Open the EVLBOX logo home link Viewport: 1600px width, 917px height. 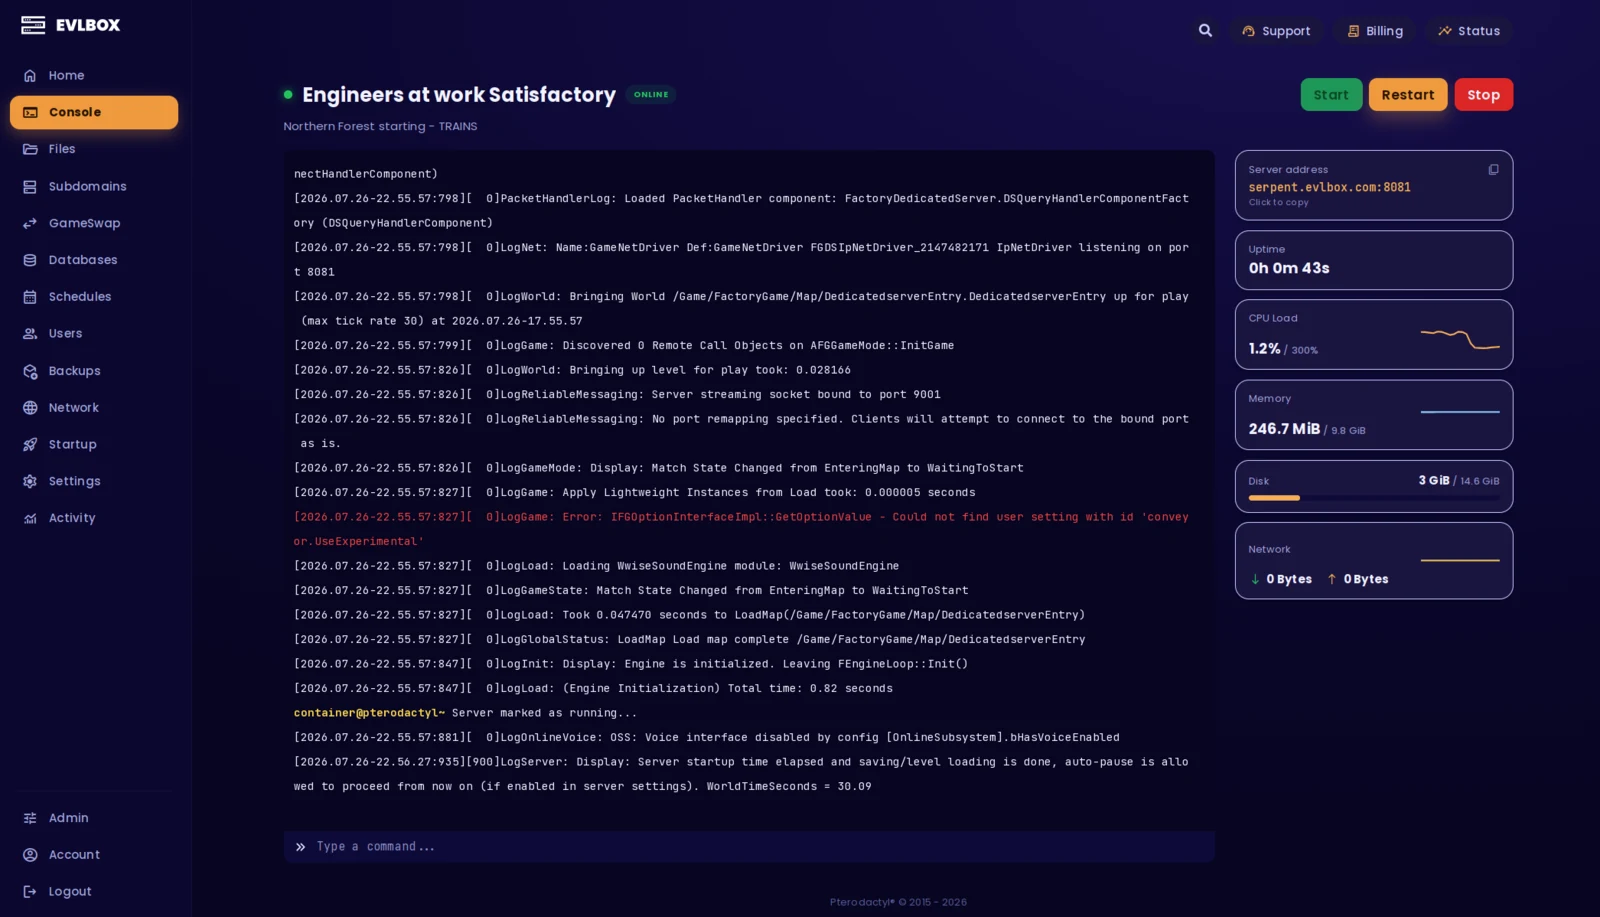tap(70, 25)
